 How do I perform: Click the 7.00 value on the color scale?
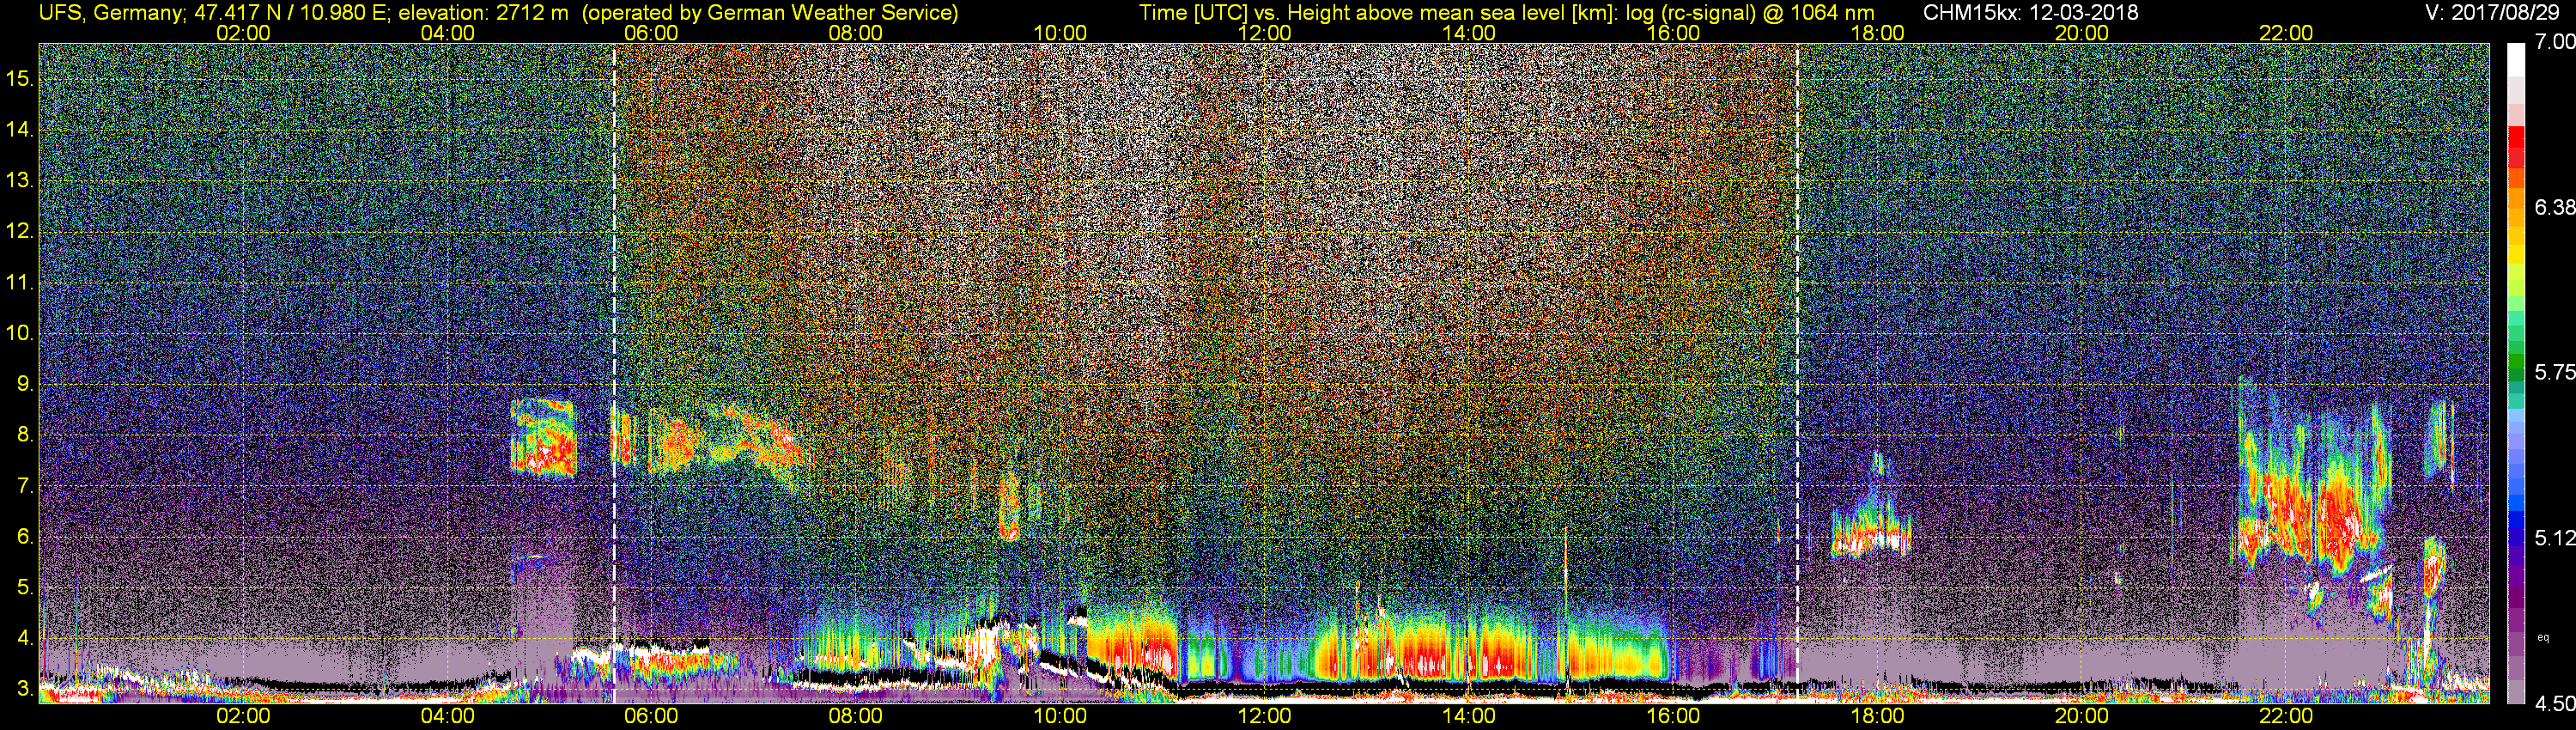2554,42
